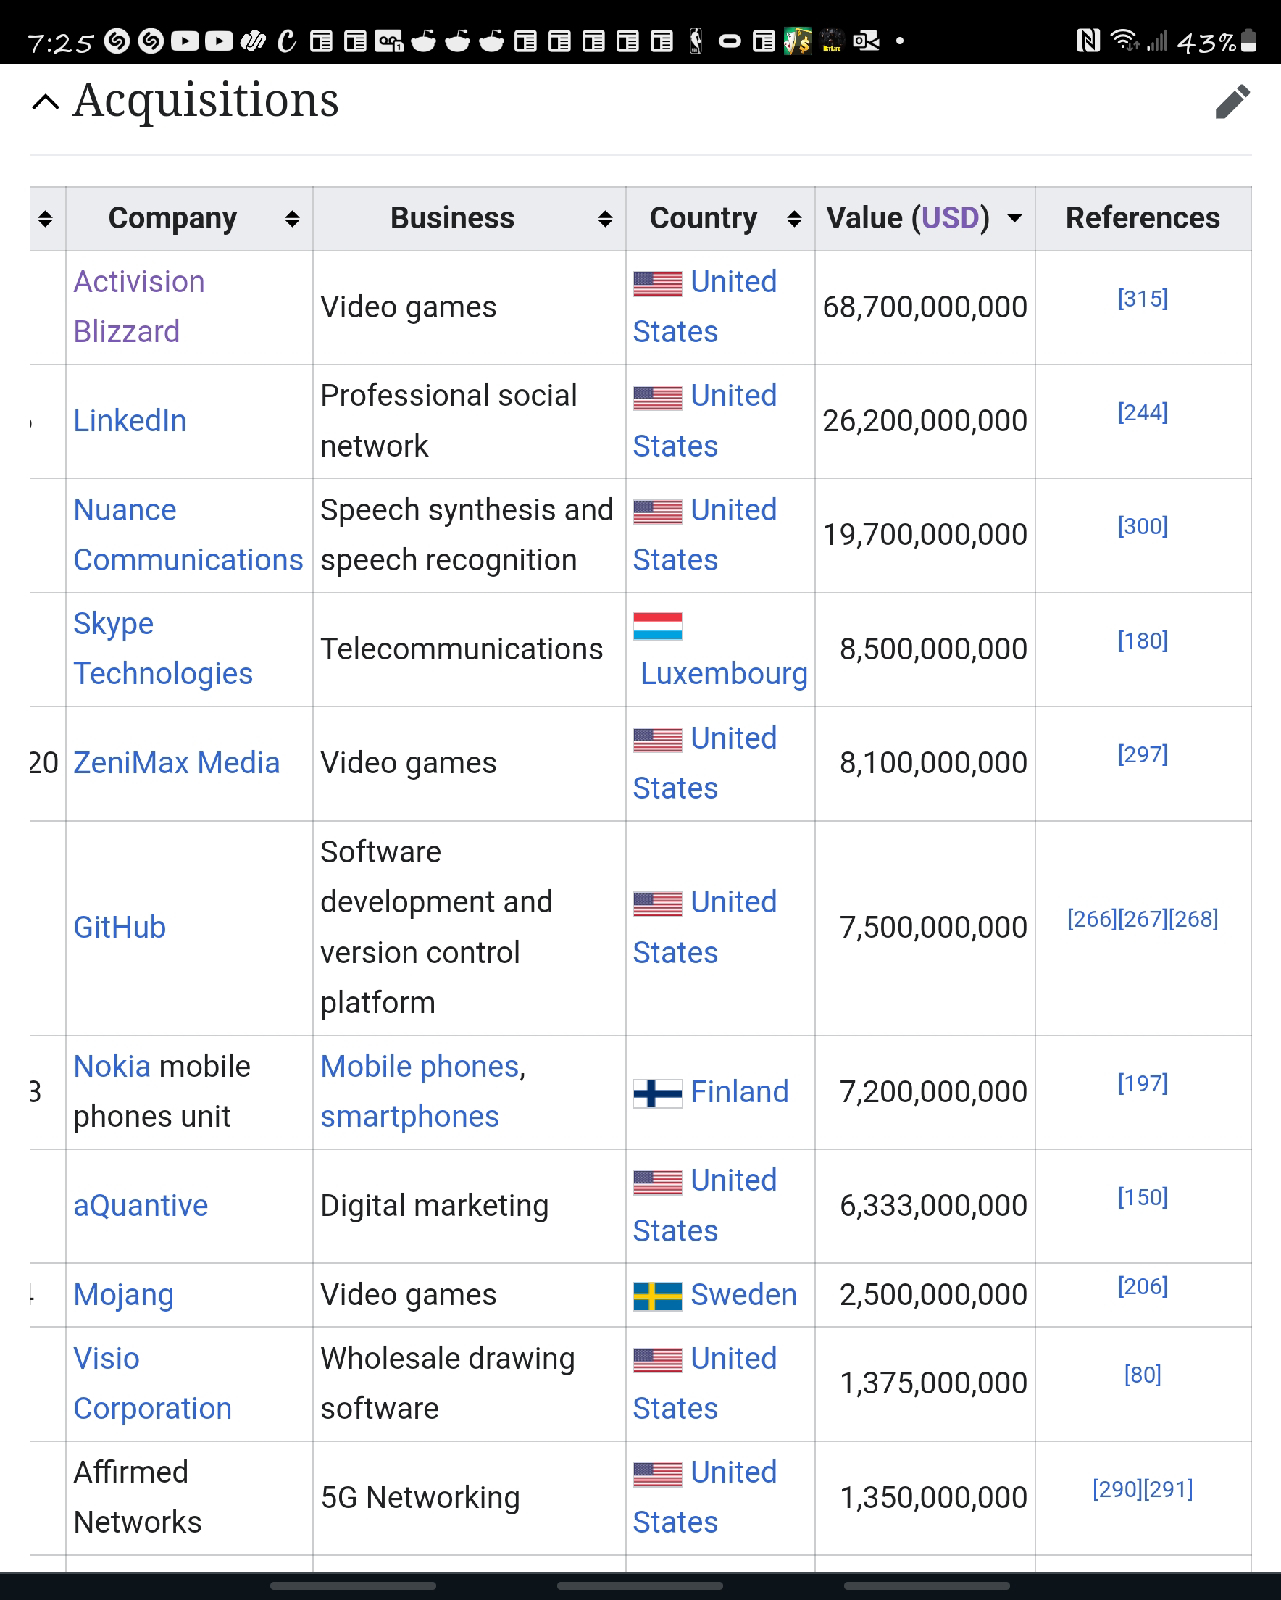Sort table by Company column
Viewport: 1281px width, 1600px height.
(x=292, y=218)
